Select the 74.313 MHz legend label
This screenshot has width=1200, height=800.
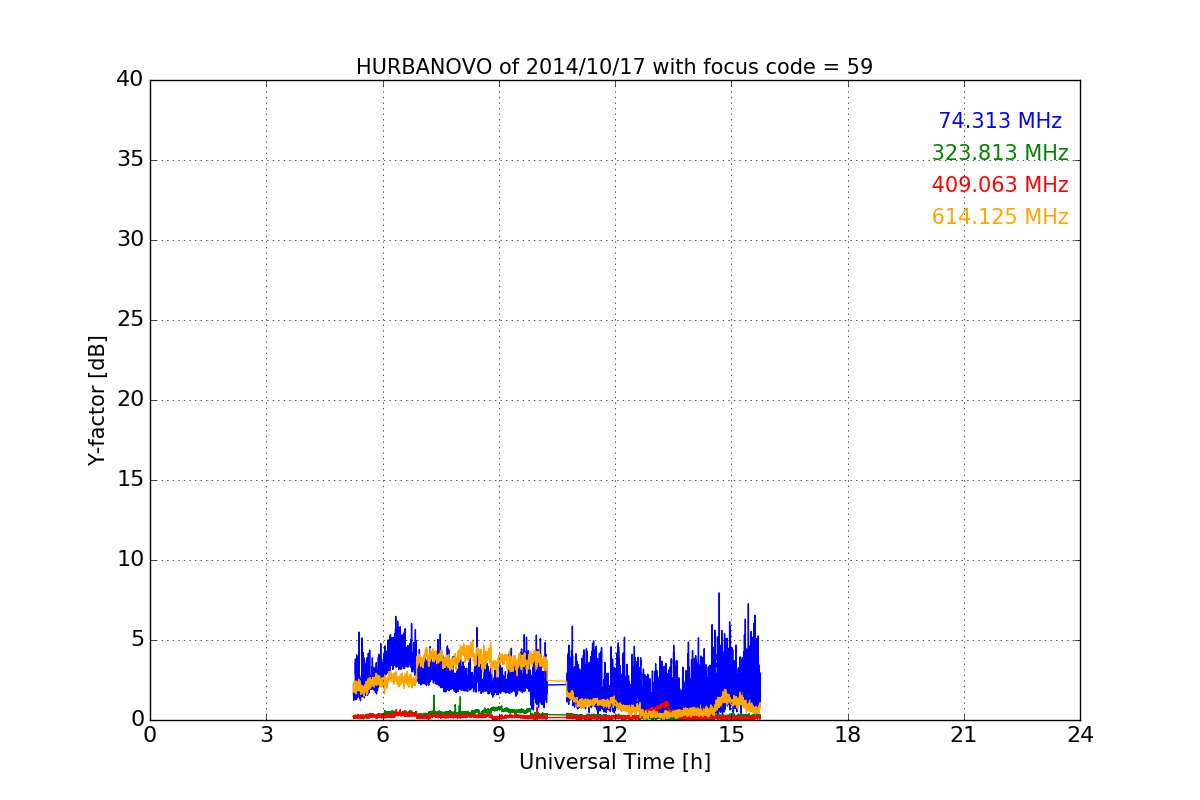(x=1000, y=121)
